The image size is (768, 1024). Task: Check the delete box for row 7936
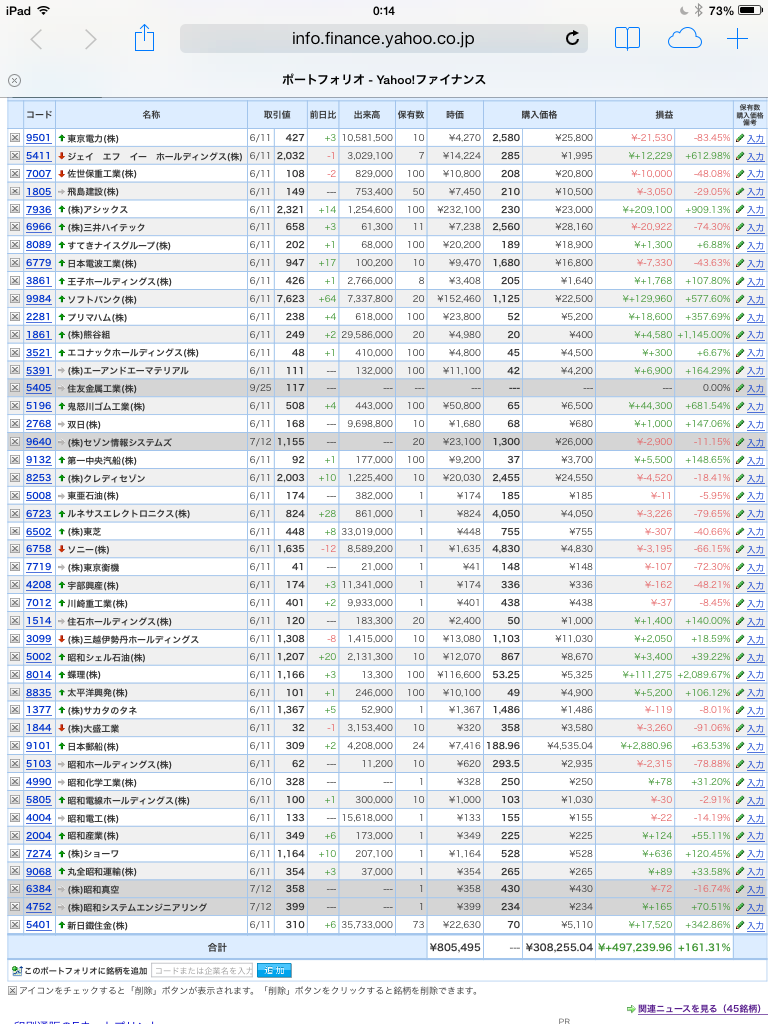(14, 210)
